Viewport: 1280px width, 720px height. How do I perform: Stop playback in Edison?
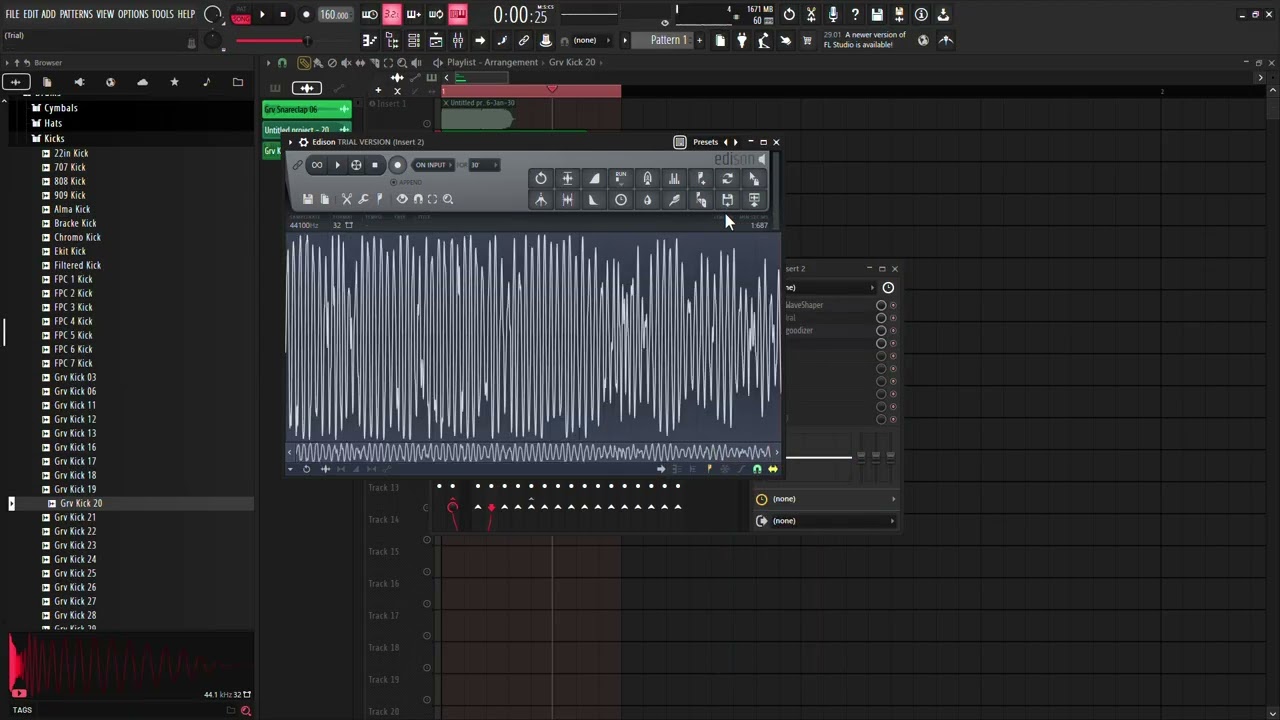[x=375, y=165]
